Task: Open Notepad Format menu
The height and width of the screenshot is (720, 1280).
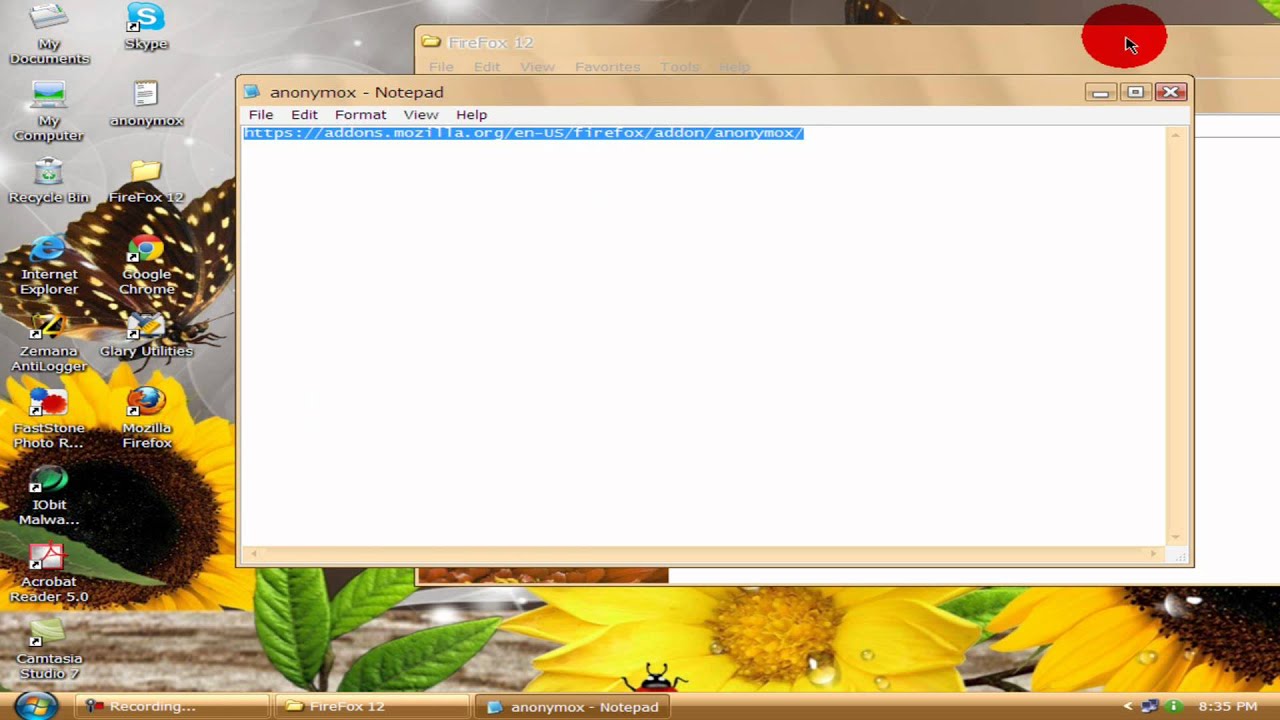Action: [360, 115]
